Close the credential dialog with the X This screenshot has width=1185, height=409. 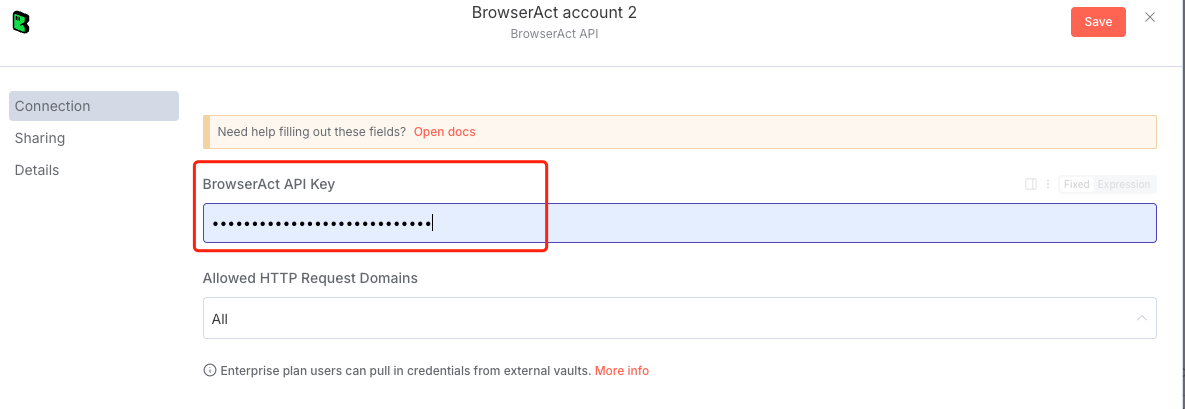point(1150,18)
